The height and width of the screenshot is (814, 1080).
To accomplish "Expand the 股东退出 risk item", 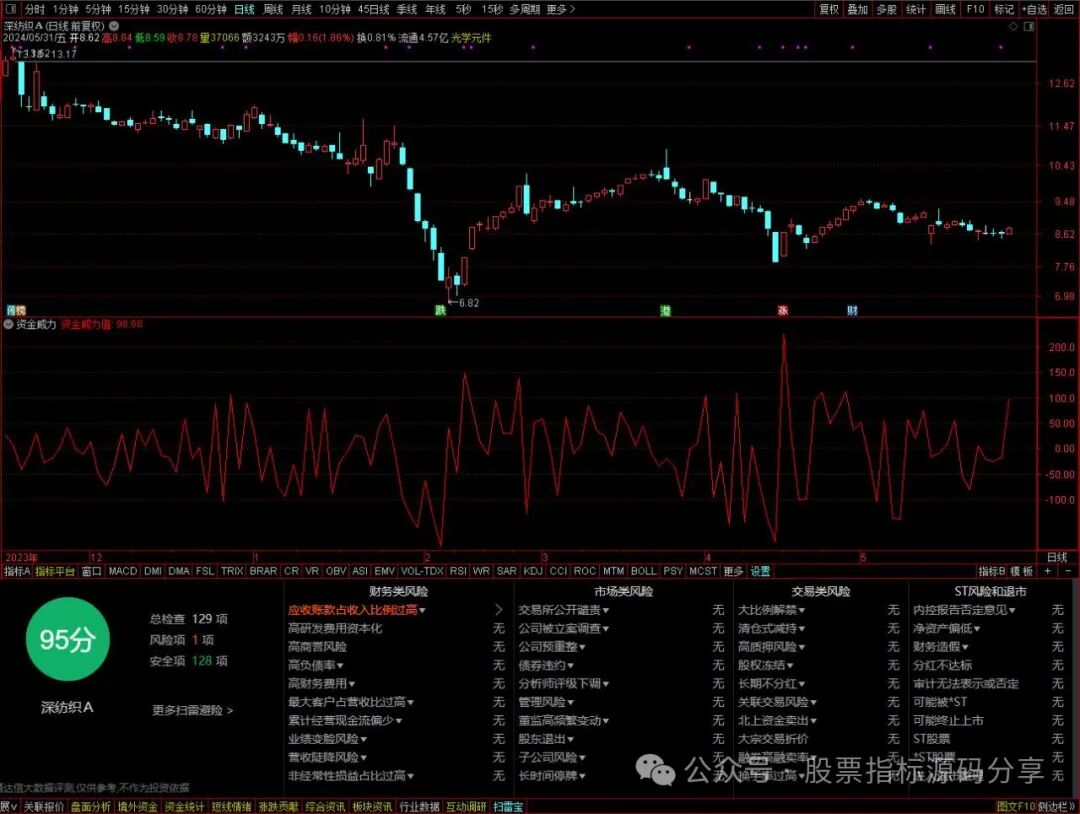I will [x=546, y=738].
